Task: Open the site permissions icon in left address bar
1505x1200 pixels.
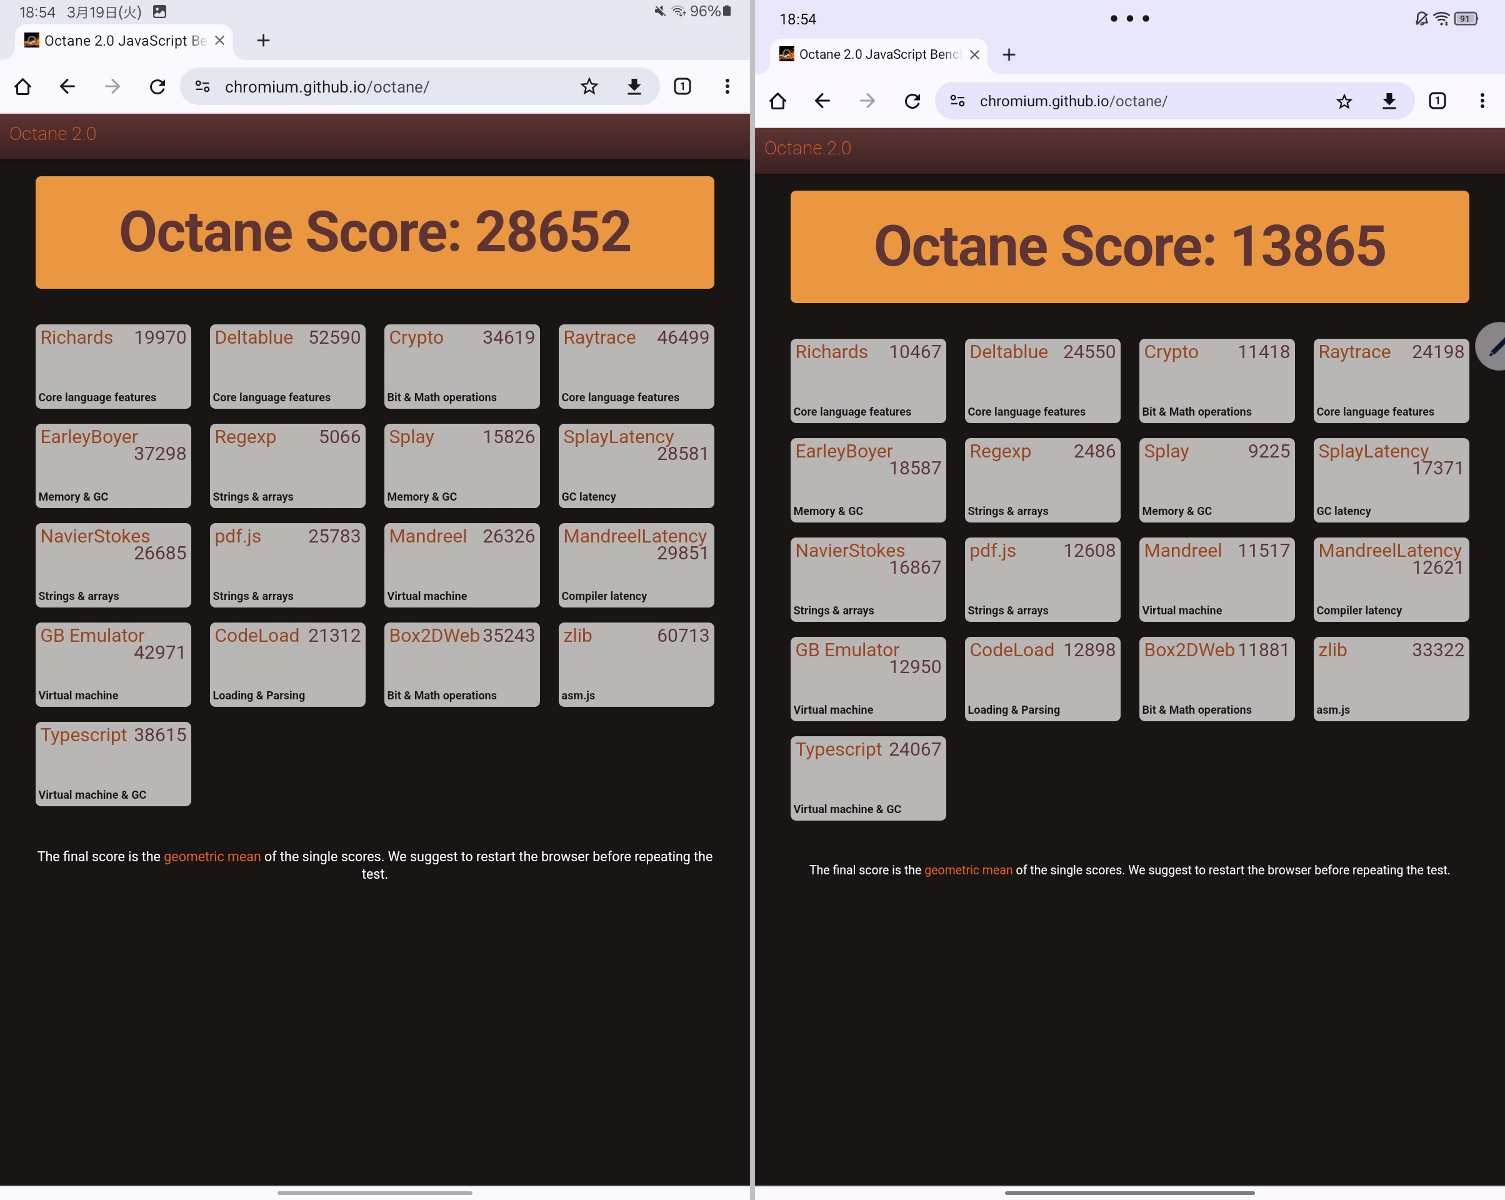Action: pos(202,86)
